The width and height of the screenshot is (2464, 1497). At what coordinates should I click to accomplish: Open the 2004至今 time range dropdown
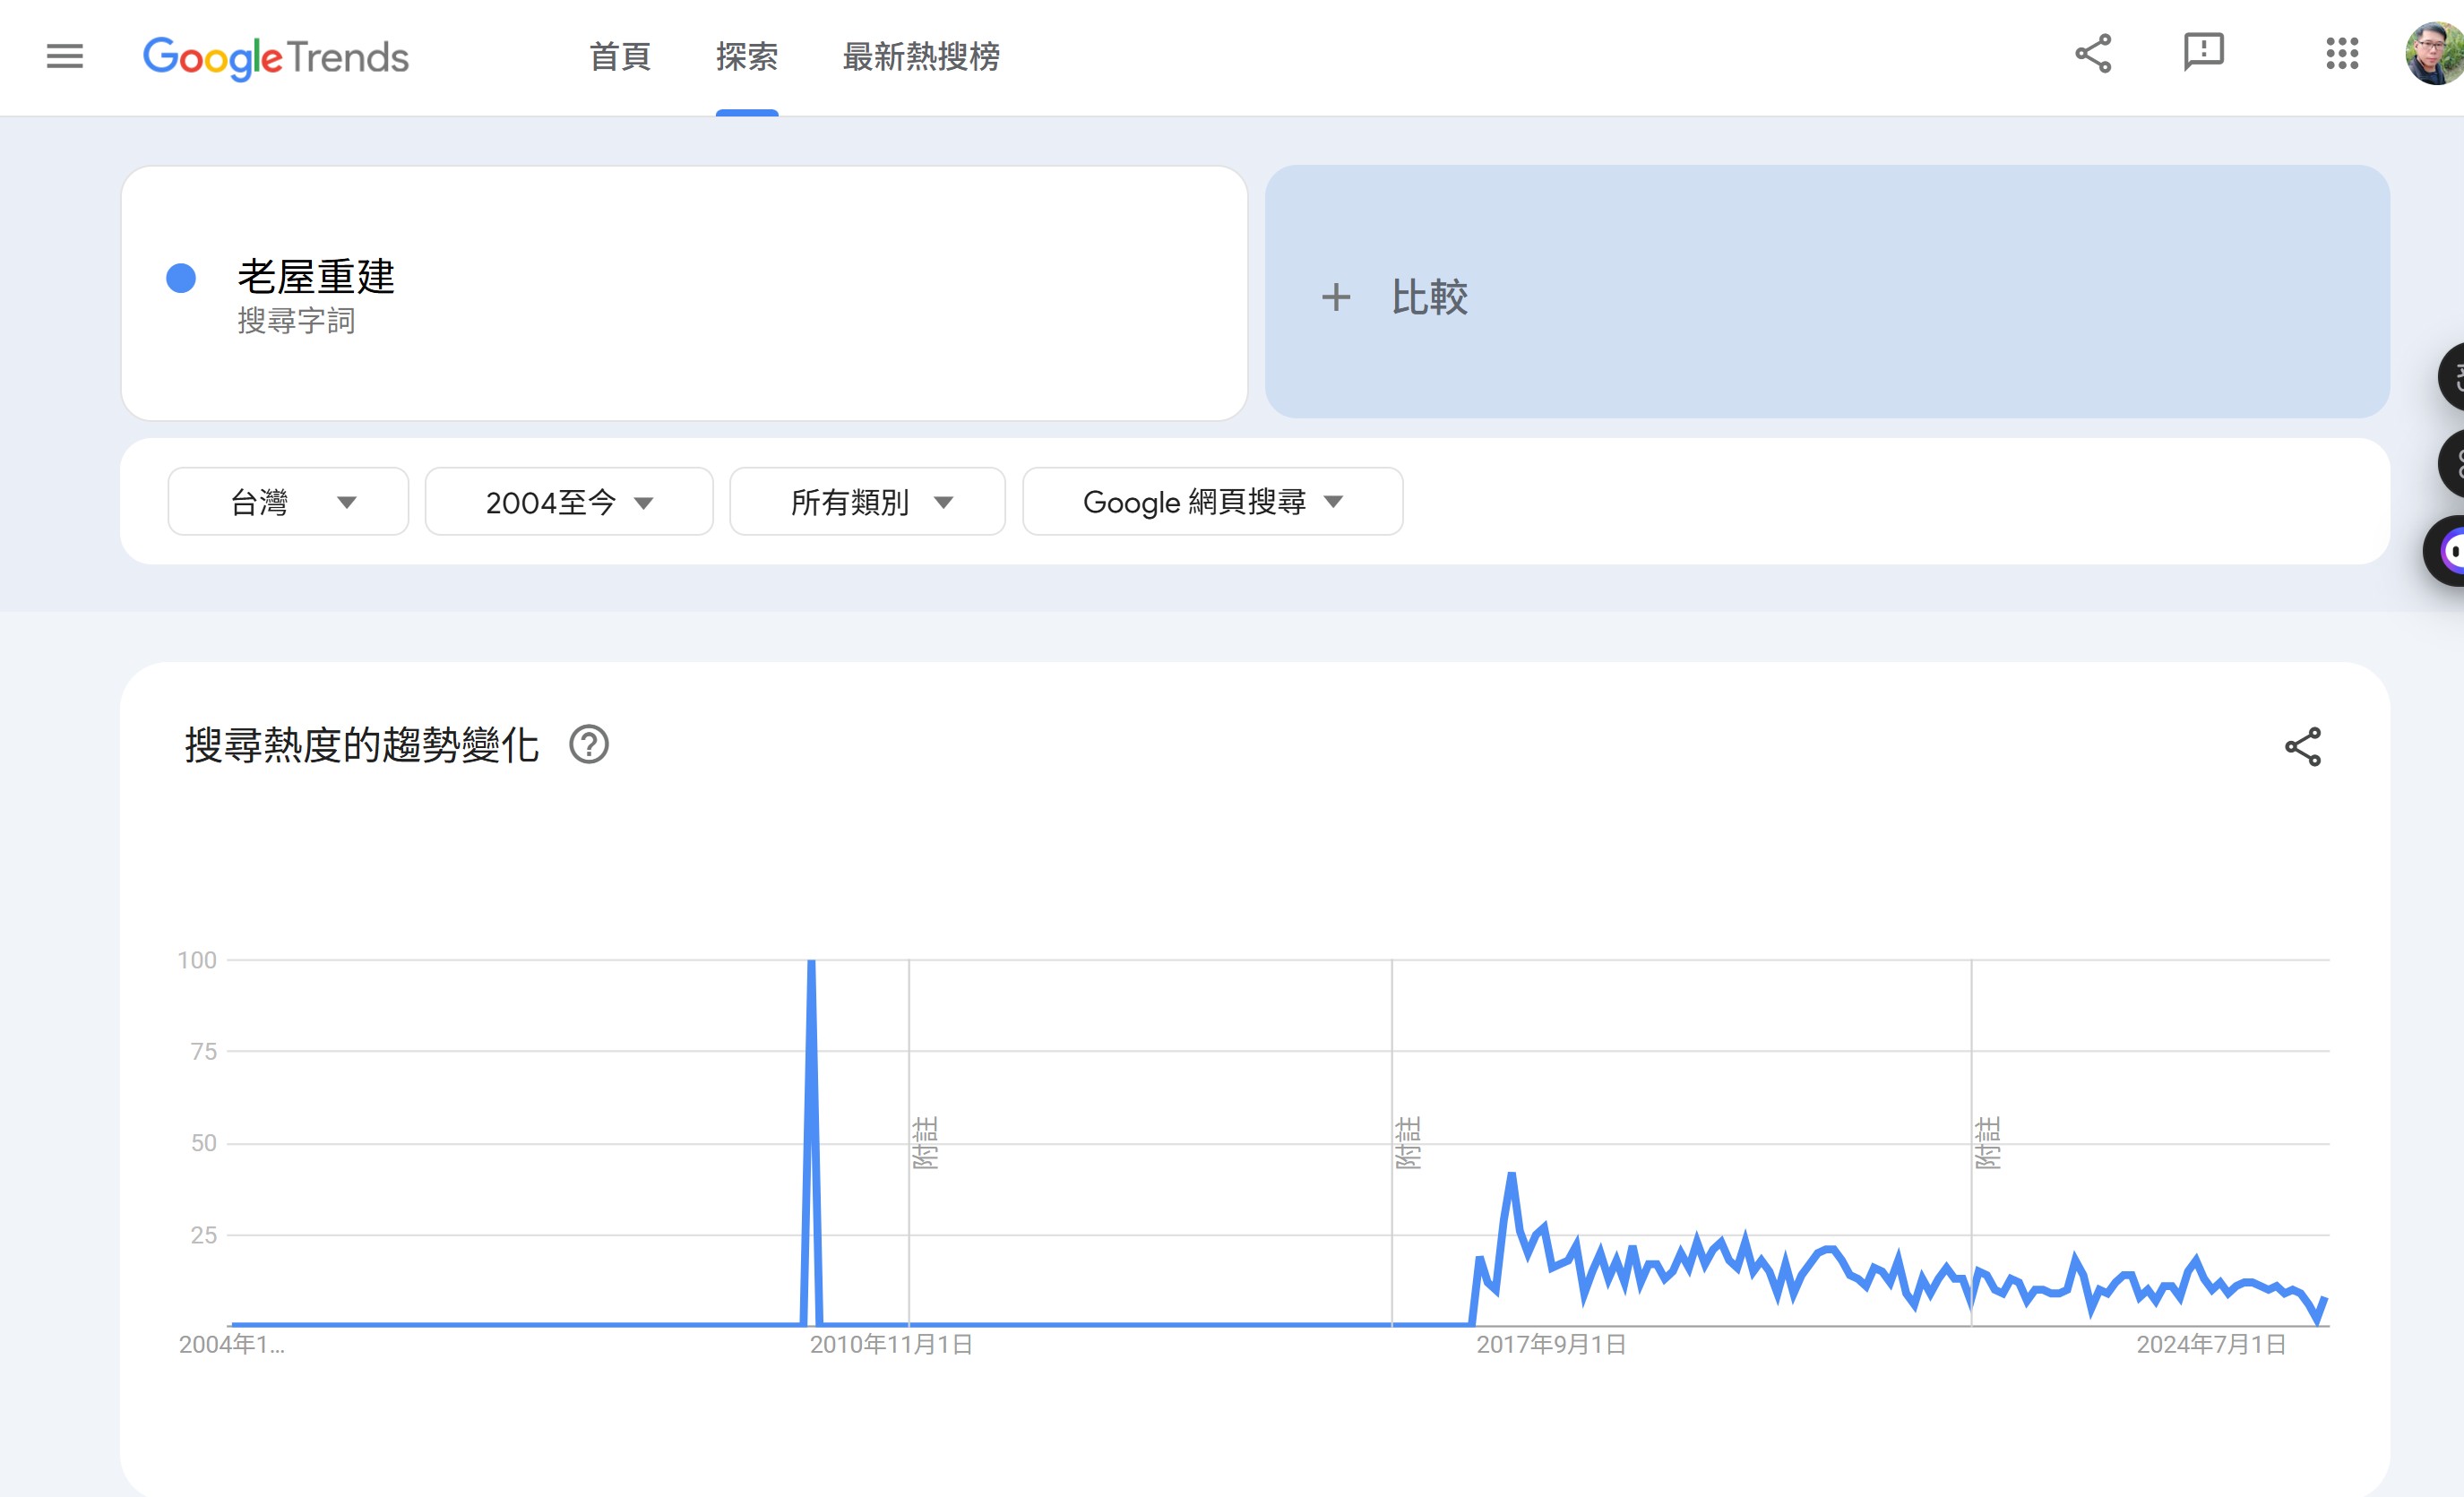pos(569,502)
